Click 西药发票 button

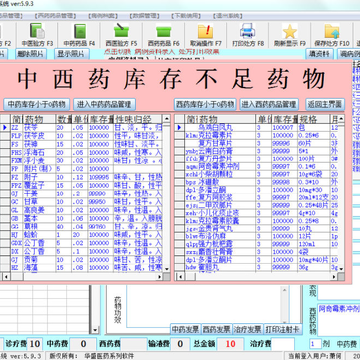coord(217,329)
